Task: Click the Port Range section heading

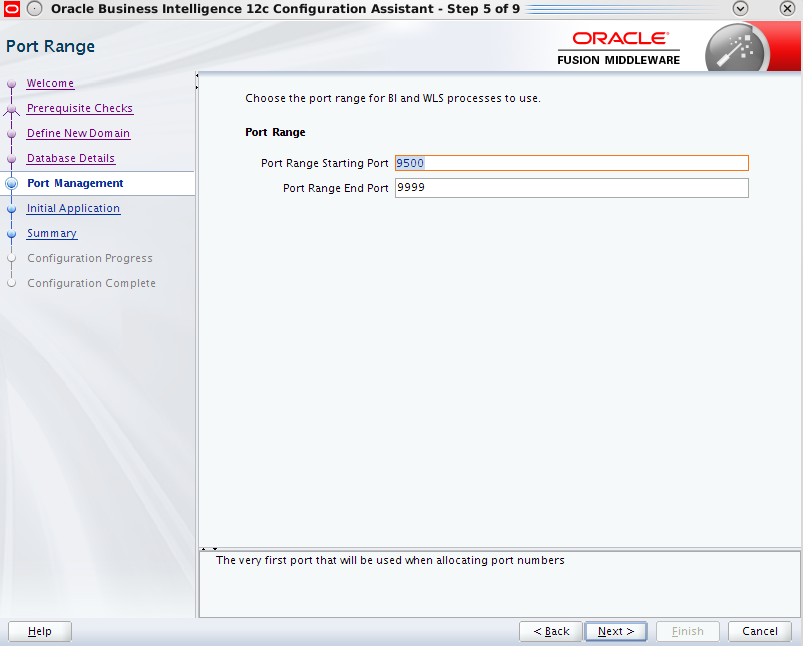Action: (x=276, y=132)
